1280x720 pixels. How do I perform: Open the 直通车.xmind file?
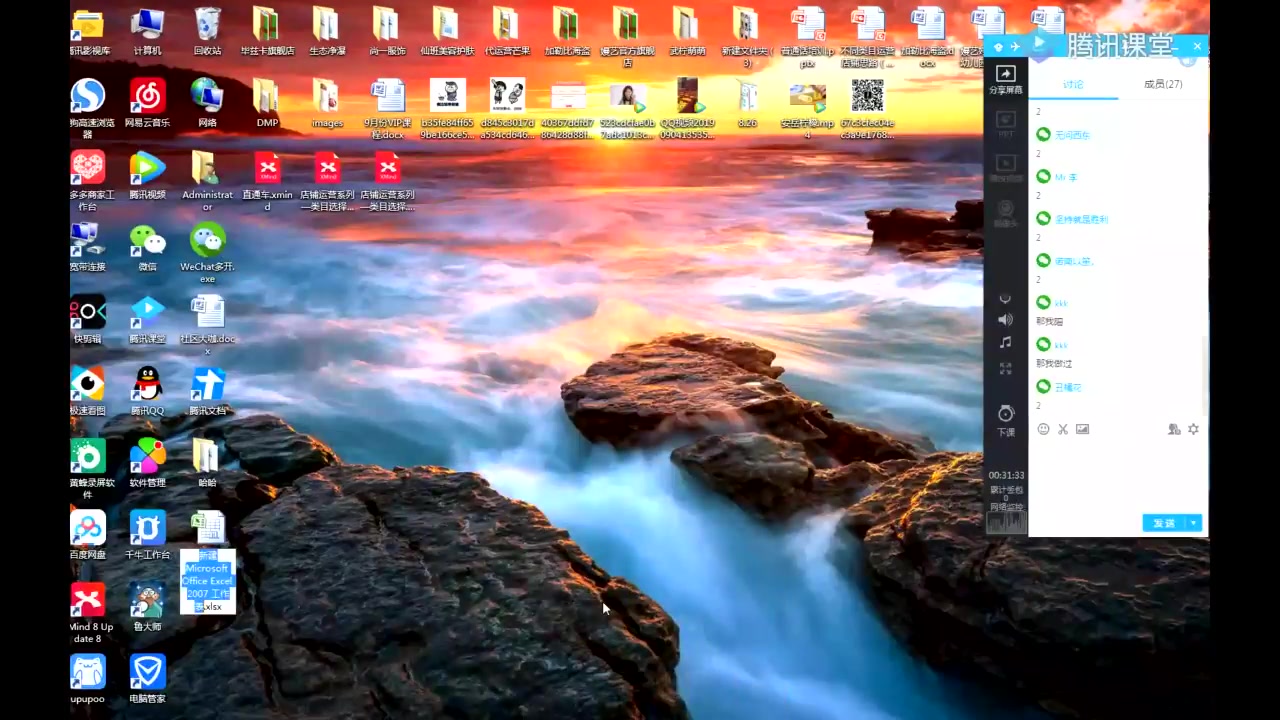click(x=267, y=181)
